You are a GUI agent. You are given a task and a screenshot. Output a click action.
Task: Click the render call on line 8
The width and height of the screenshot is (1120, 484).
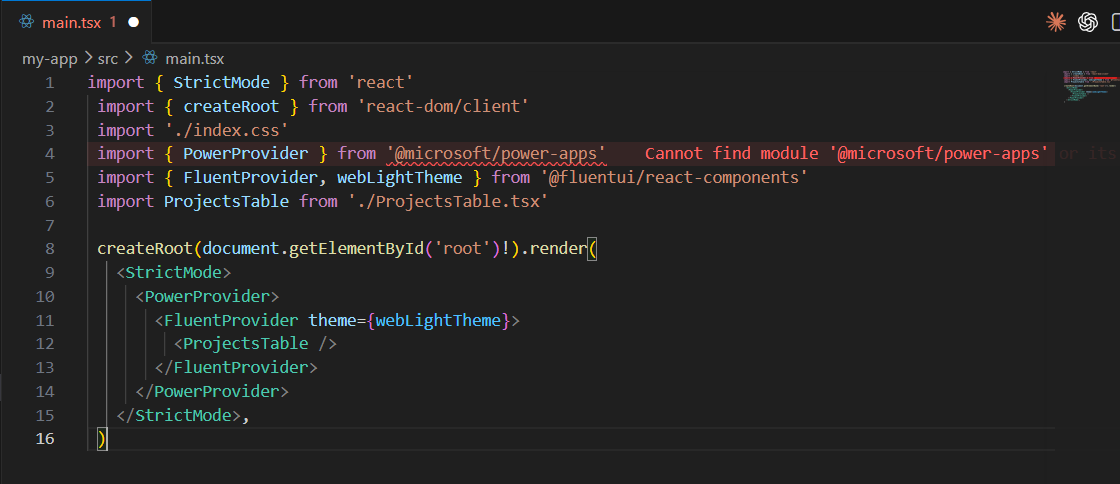tap(557, 248)
